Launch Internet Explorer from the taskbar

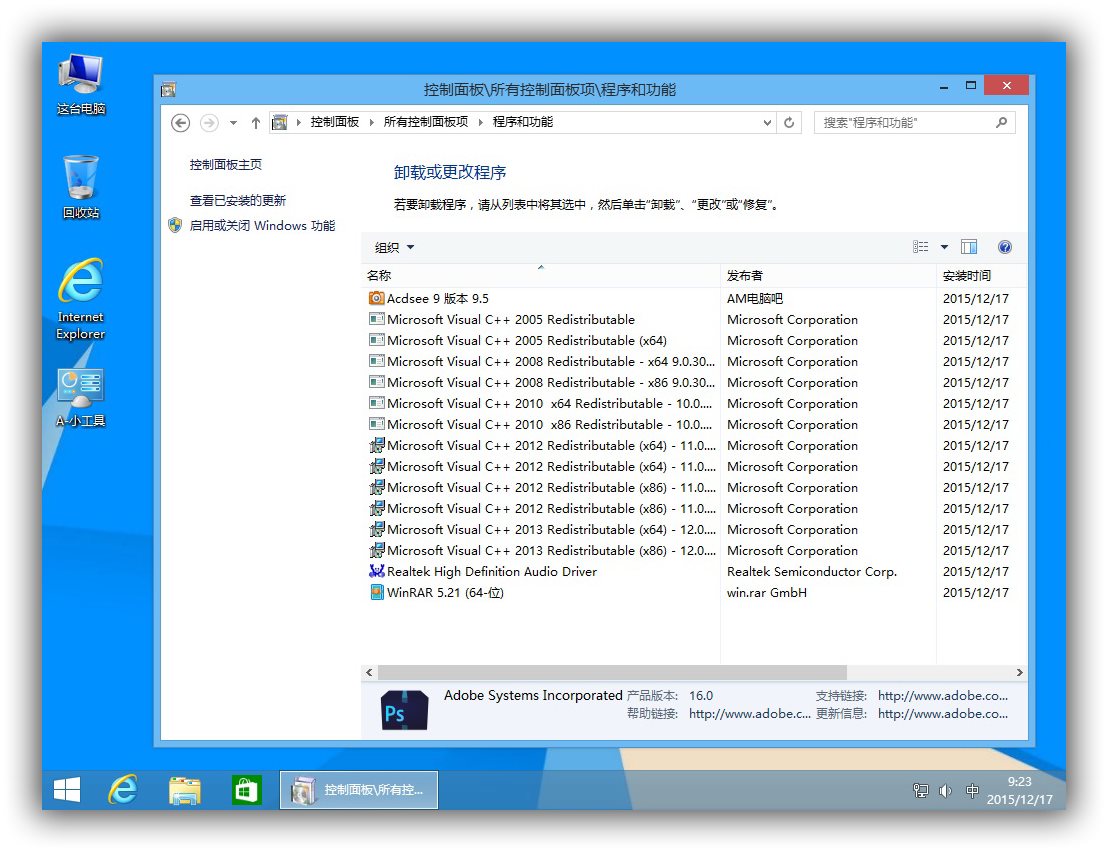123,790
